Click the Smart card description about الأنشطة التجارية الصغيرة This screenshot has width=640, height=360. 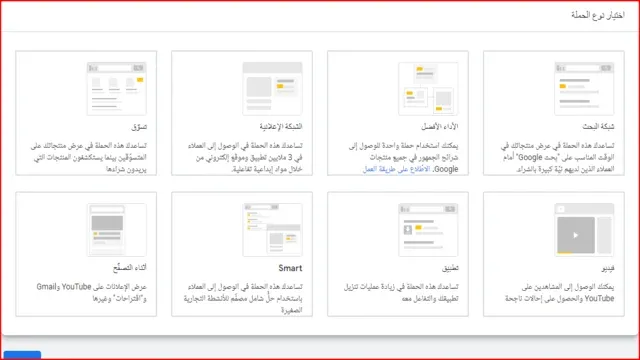click(x=243, y=298)
